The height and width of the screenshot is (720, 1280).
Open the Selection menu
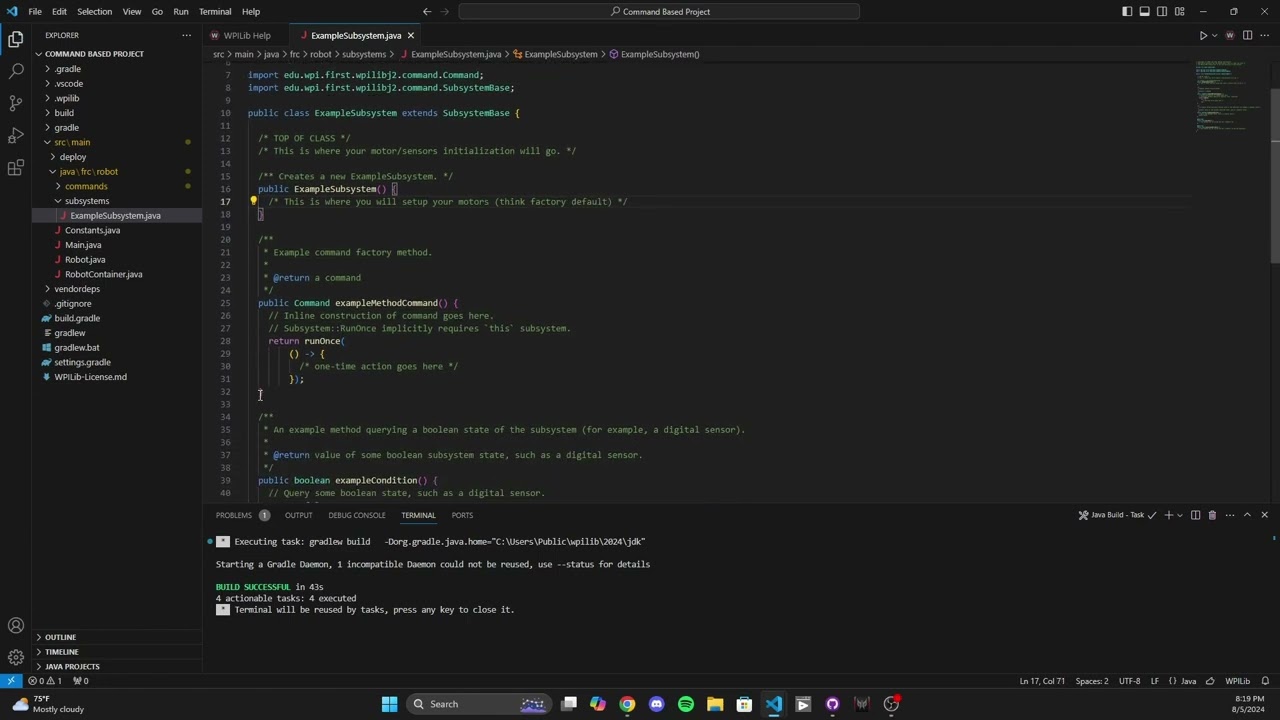click(94, 11)
